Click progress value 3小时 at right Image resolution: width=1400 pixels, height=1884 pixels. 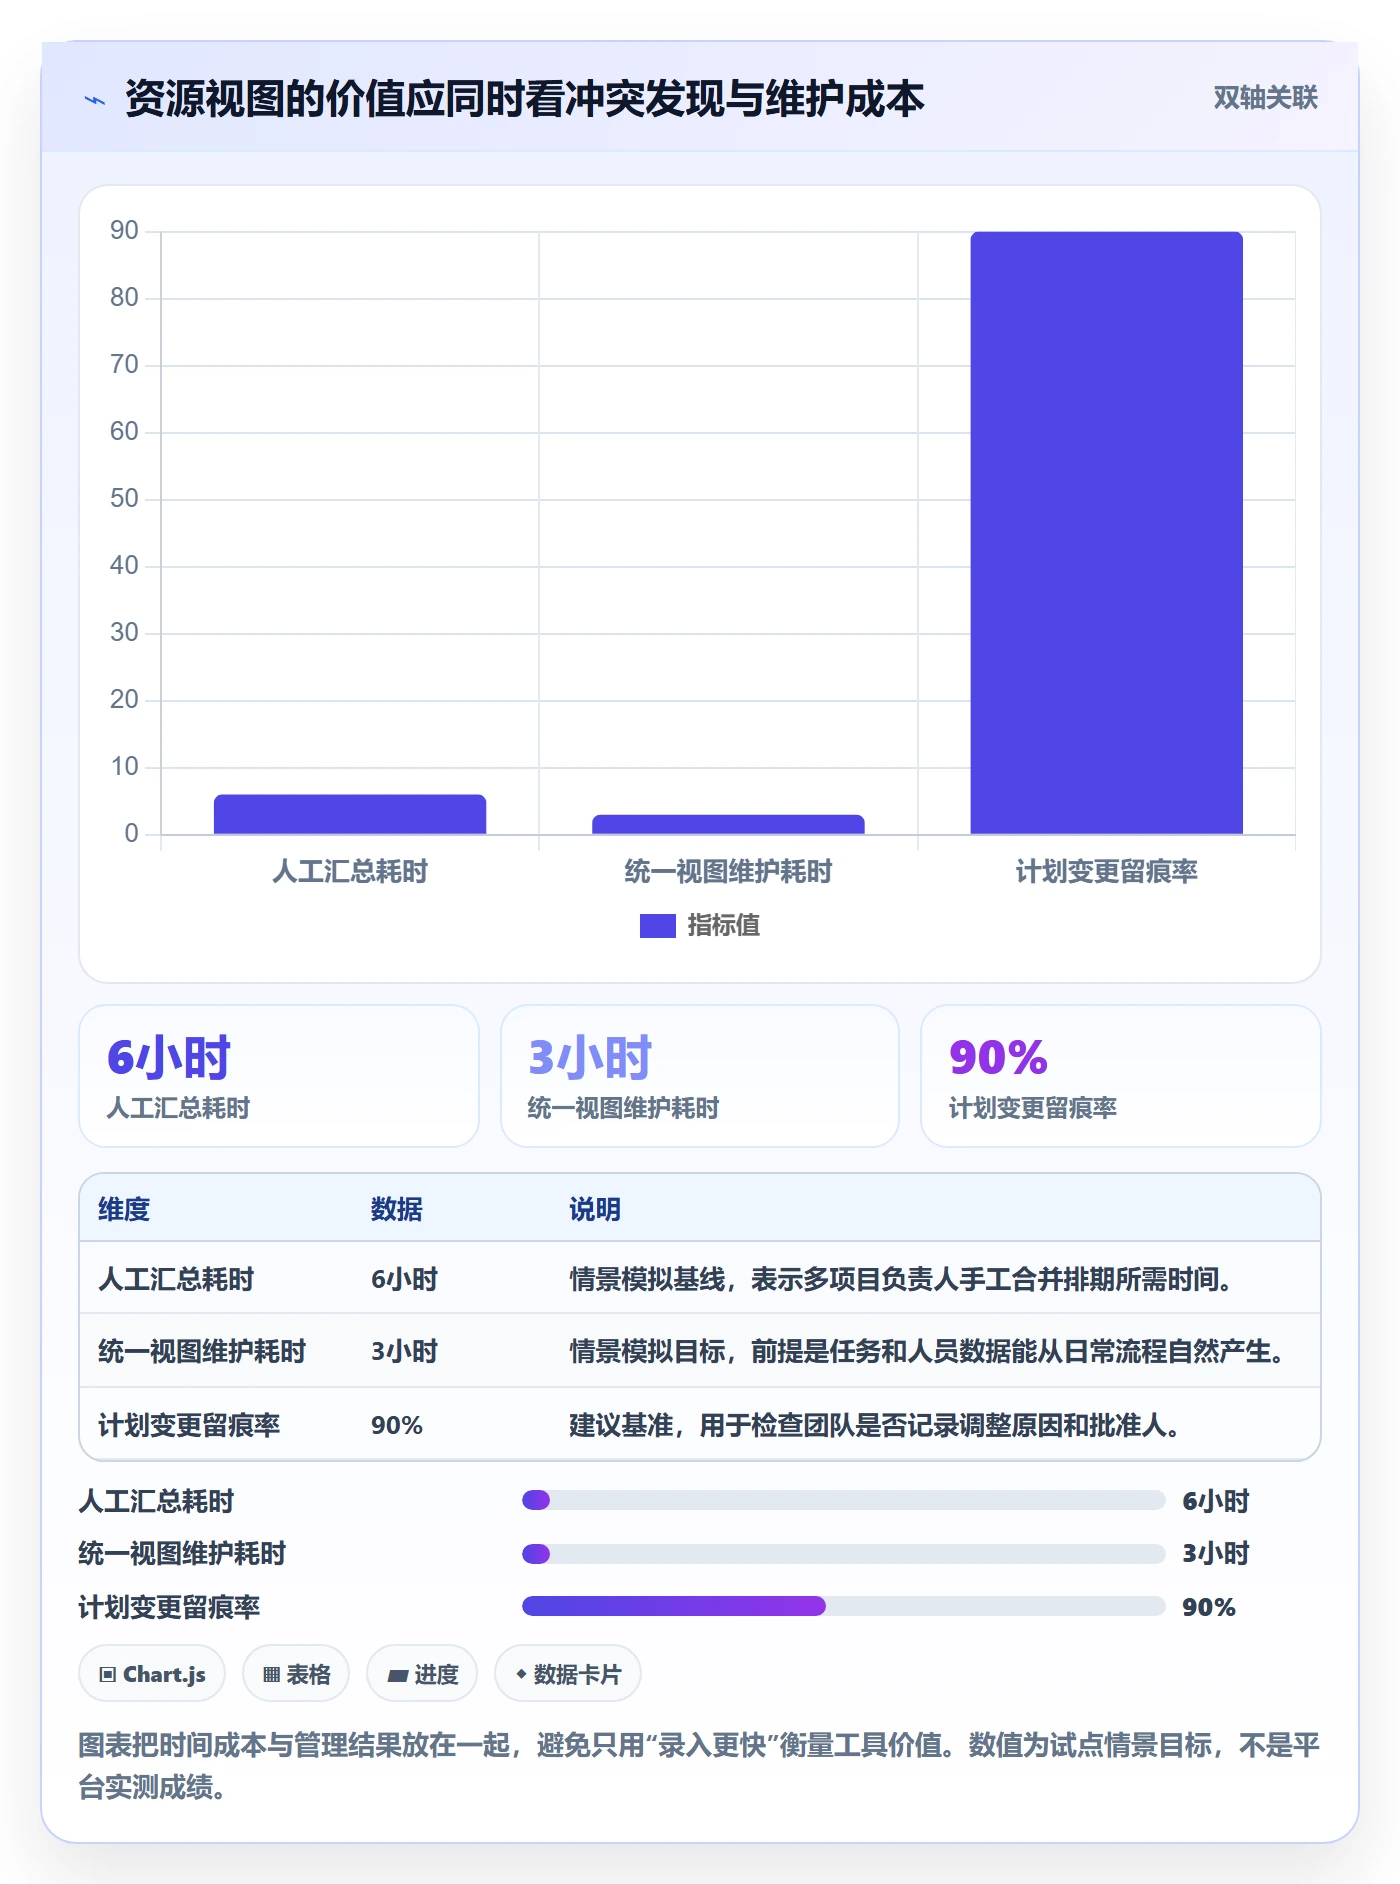[x=1216, y=1553]
